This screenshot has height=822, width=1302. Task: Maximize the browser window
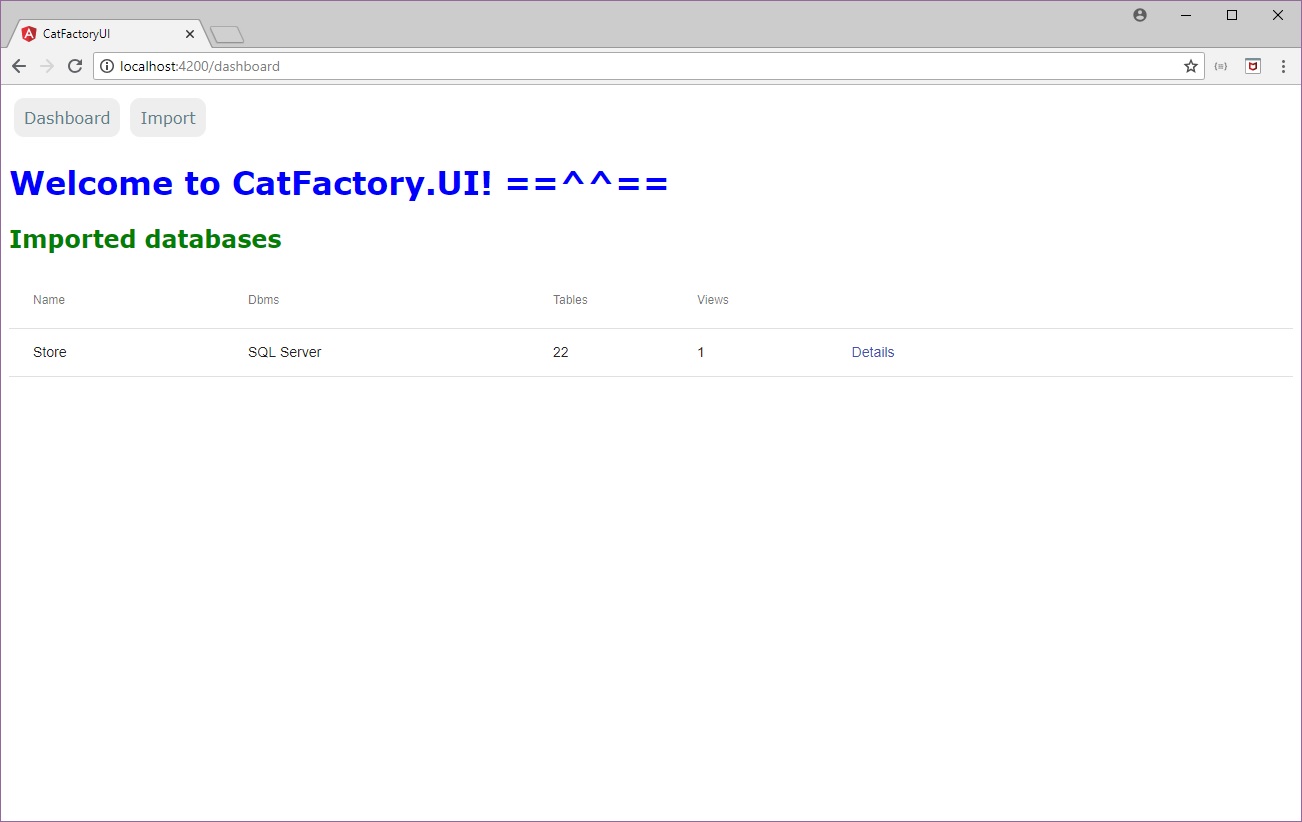[x=1232, y=15]
